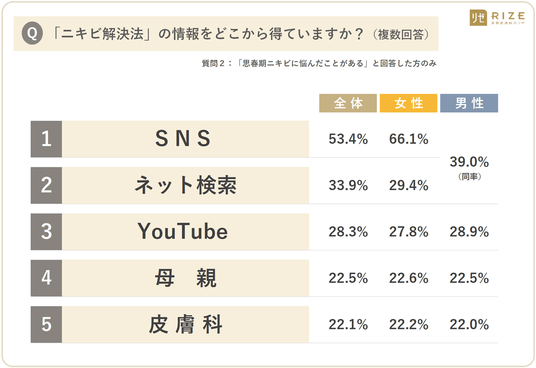The image size is (536, 368).
Task: Click the ネット検索 row label
Action: point(186,186)
